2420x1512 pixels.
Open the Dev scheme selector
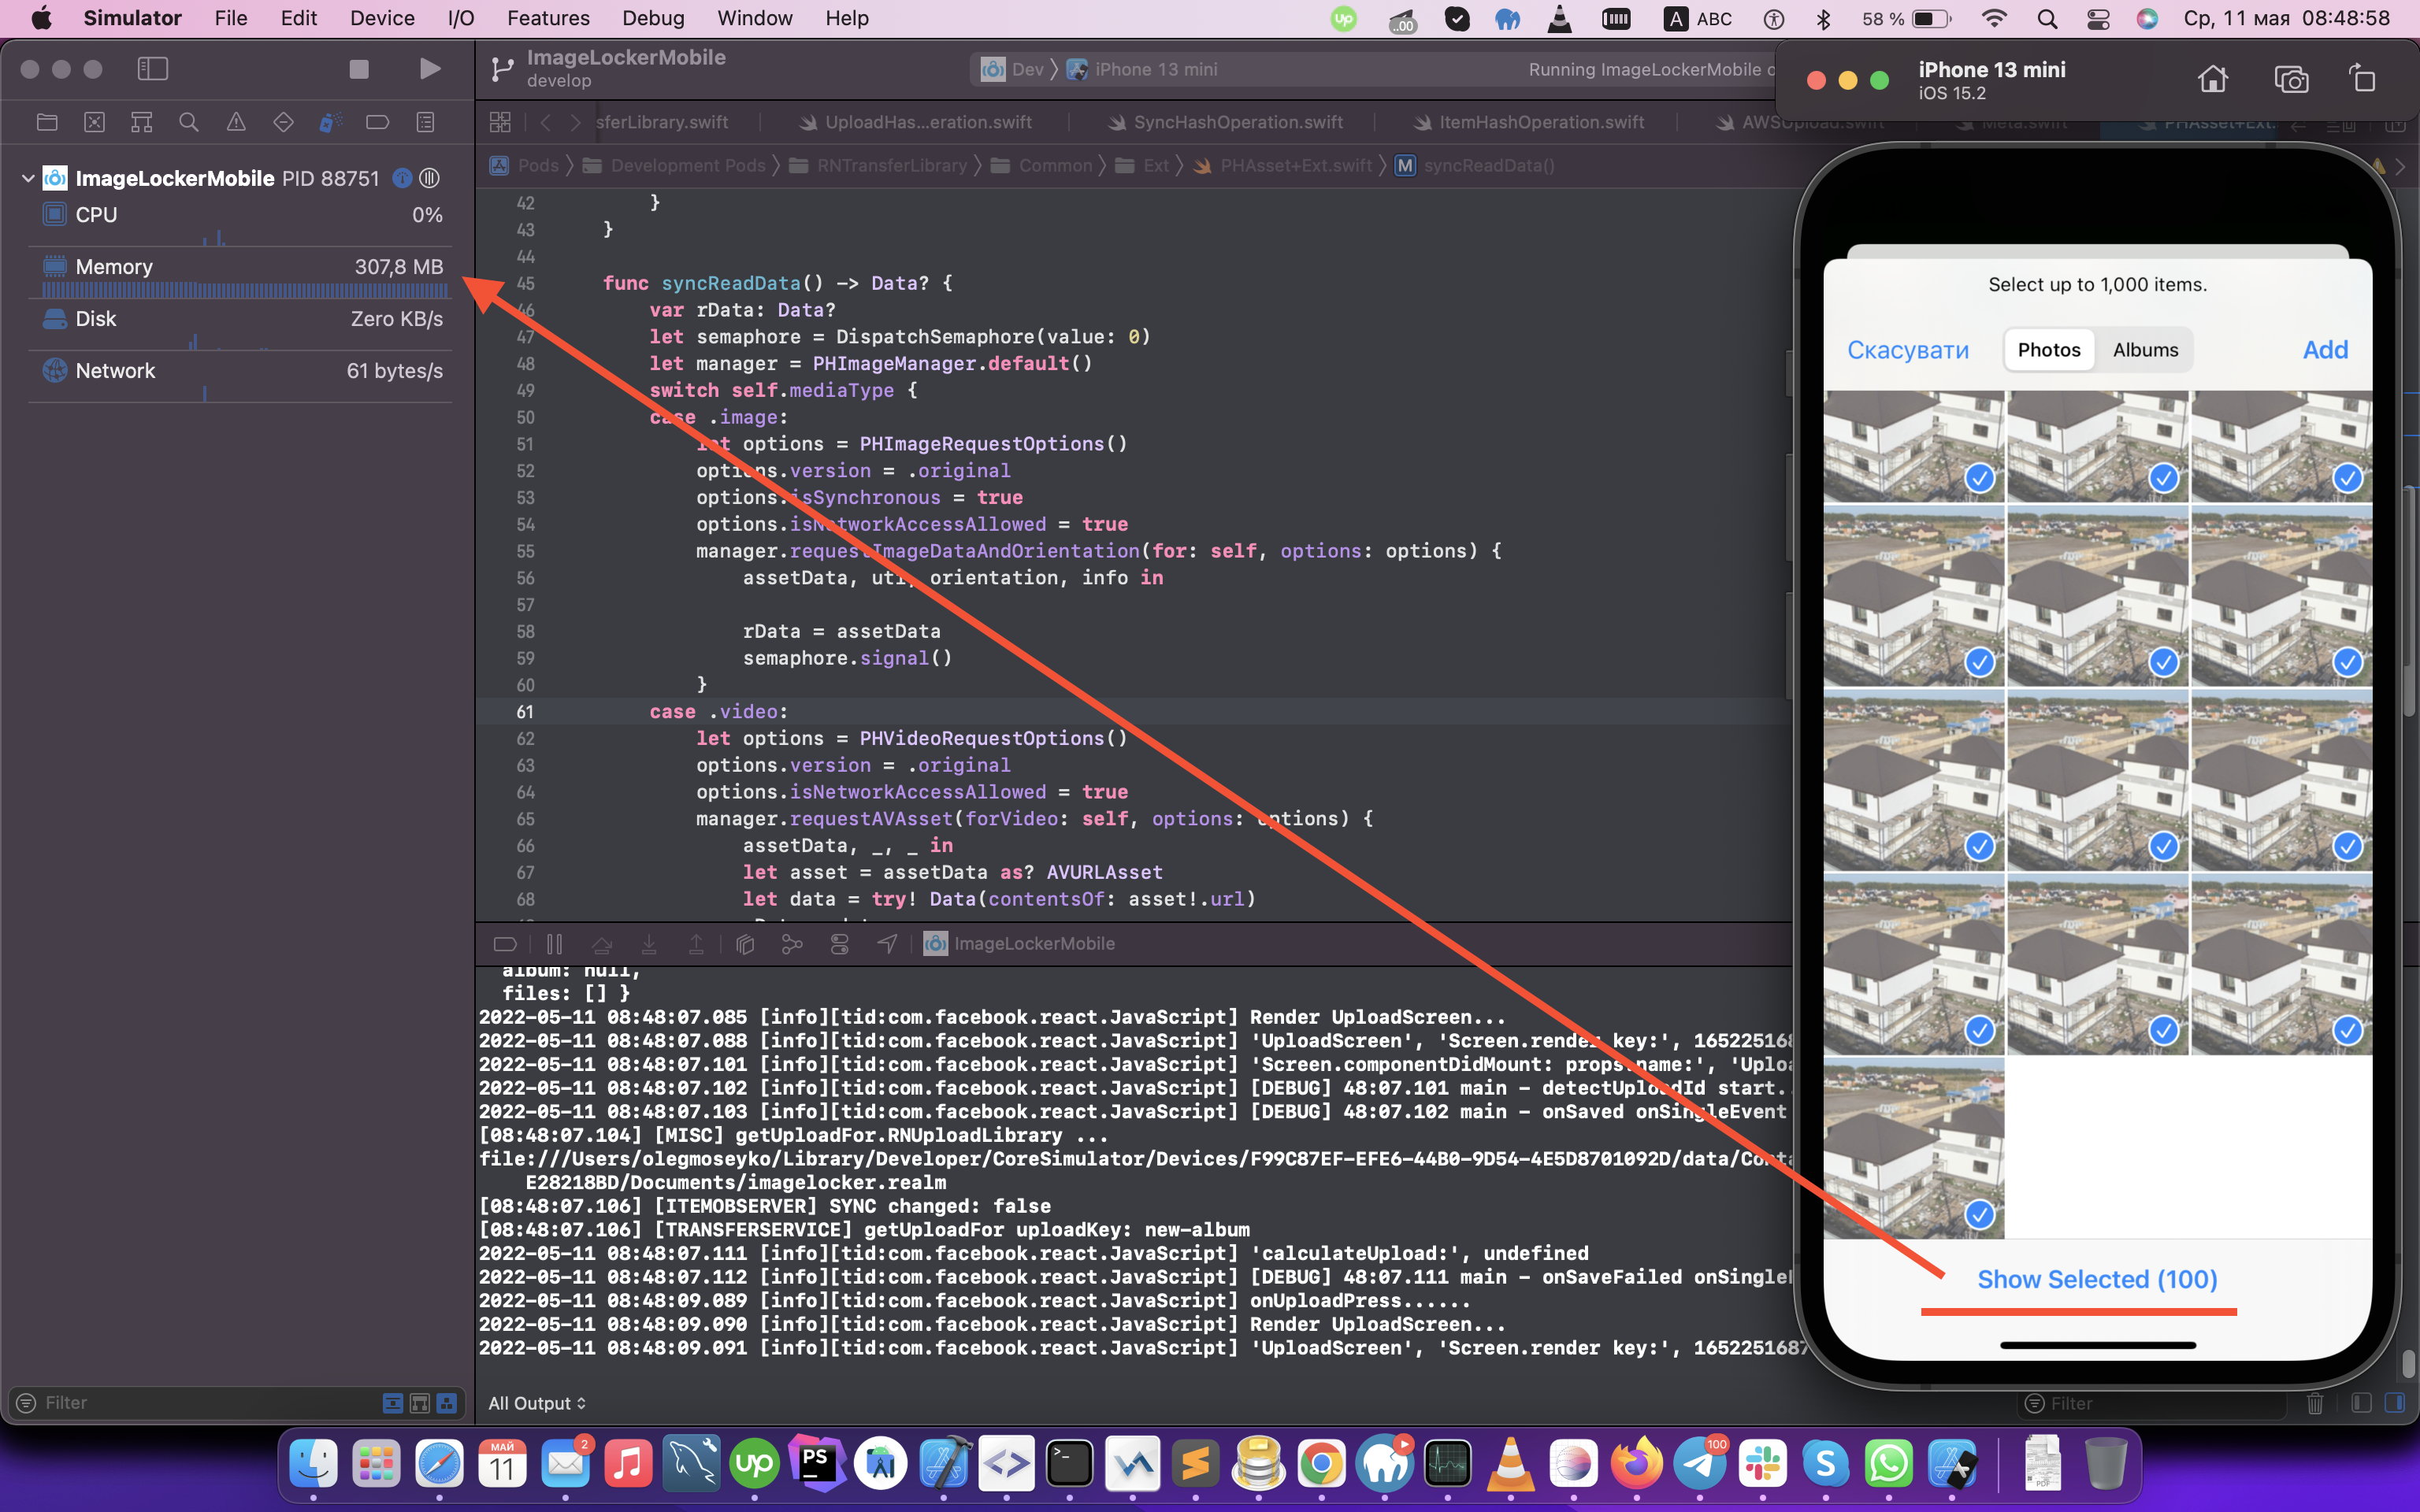1012,69
